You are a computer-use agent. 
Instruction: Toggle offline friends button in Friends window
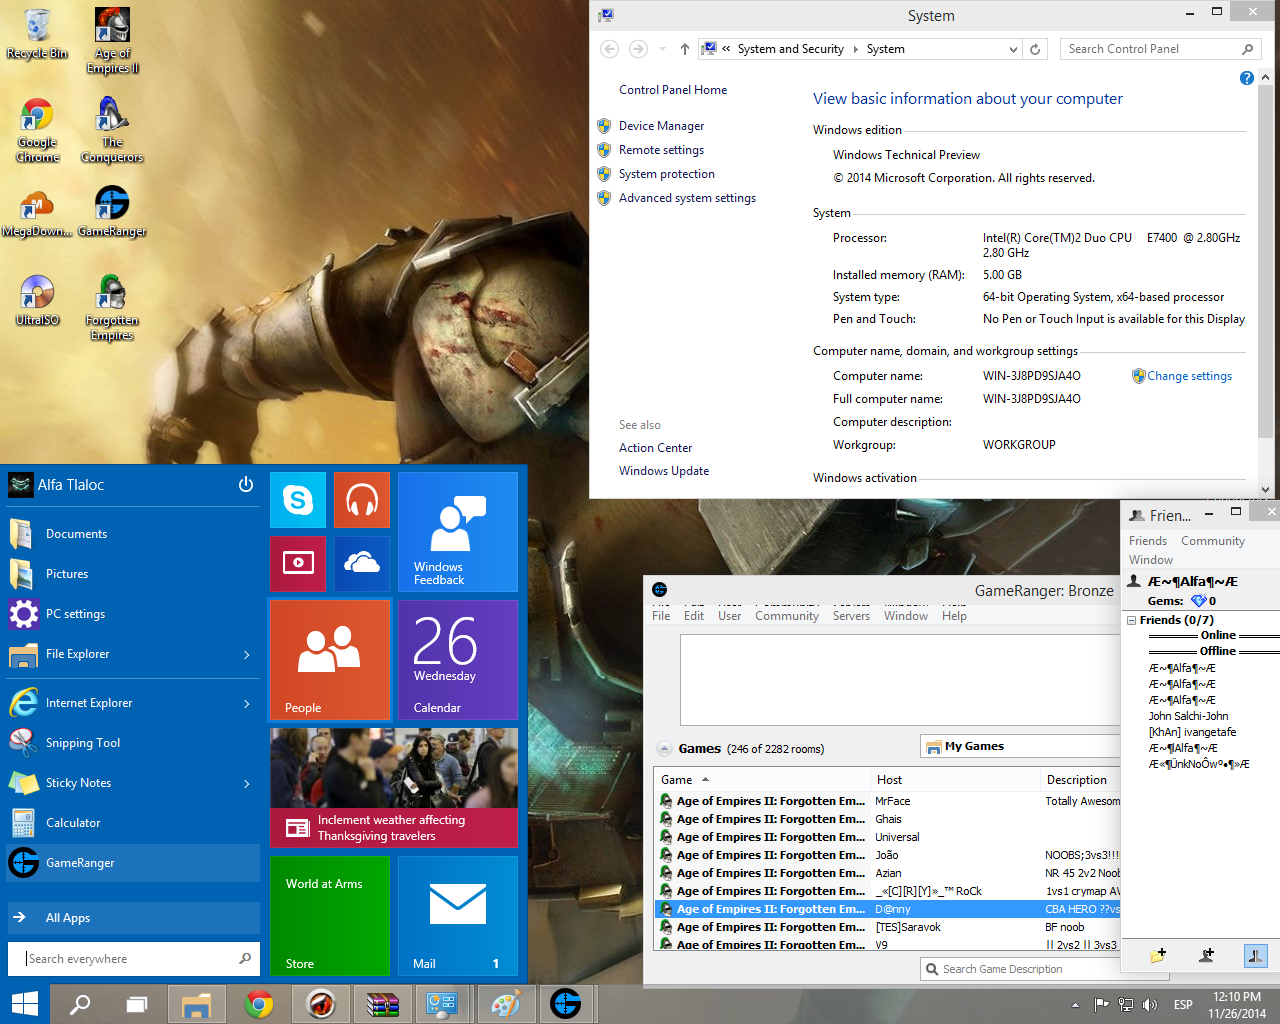click(x=1256, y=955)
